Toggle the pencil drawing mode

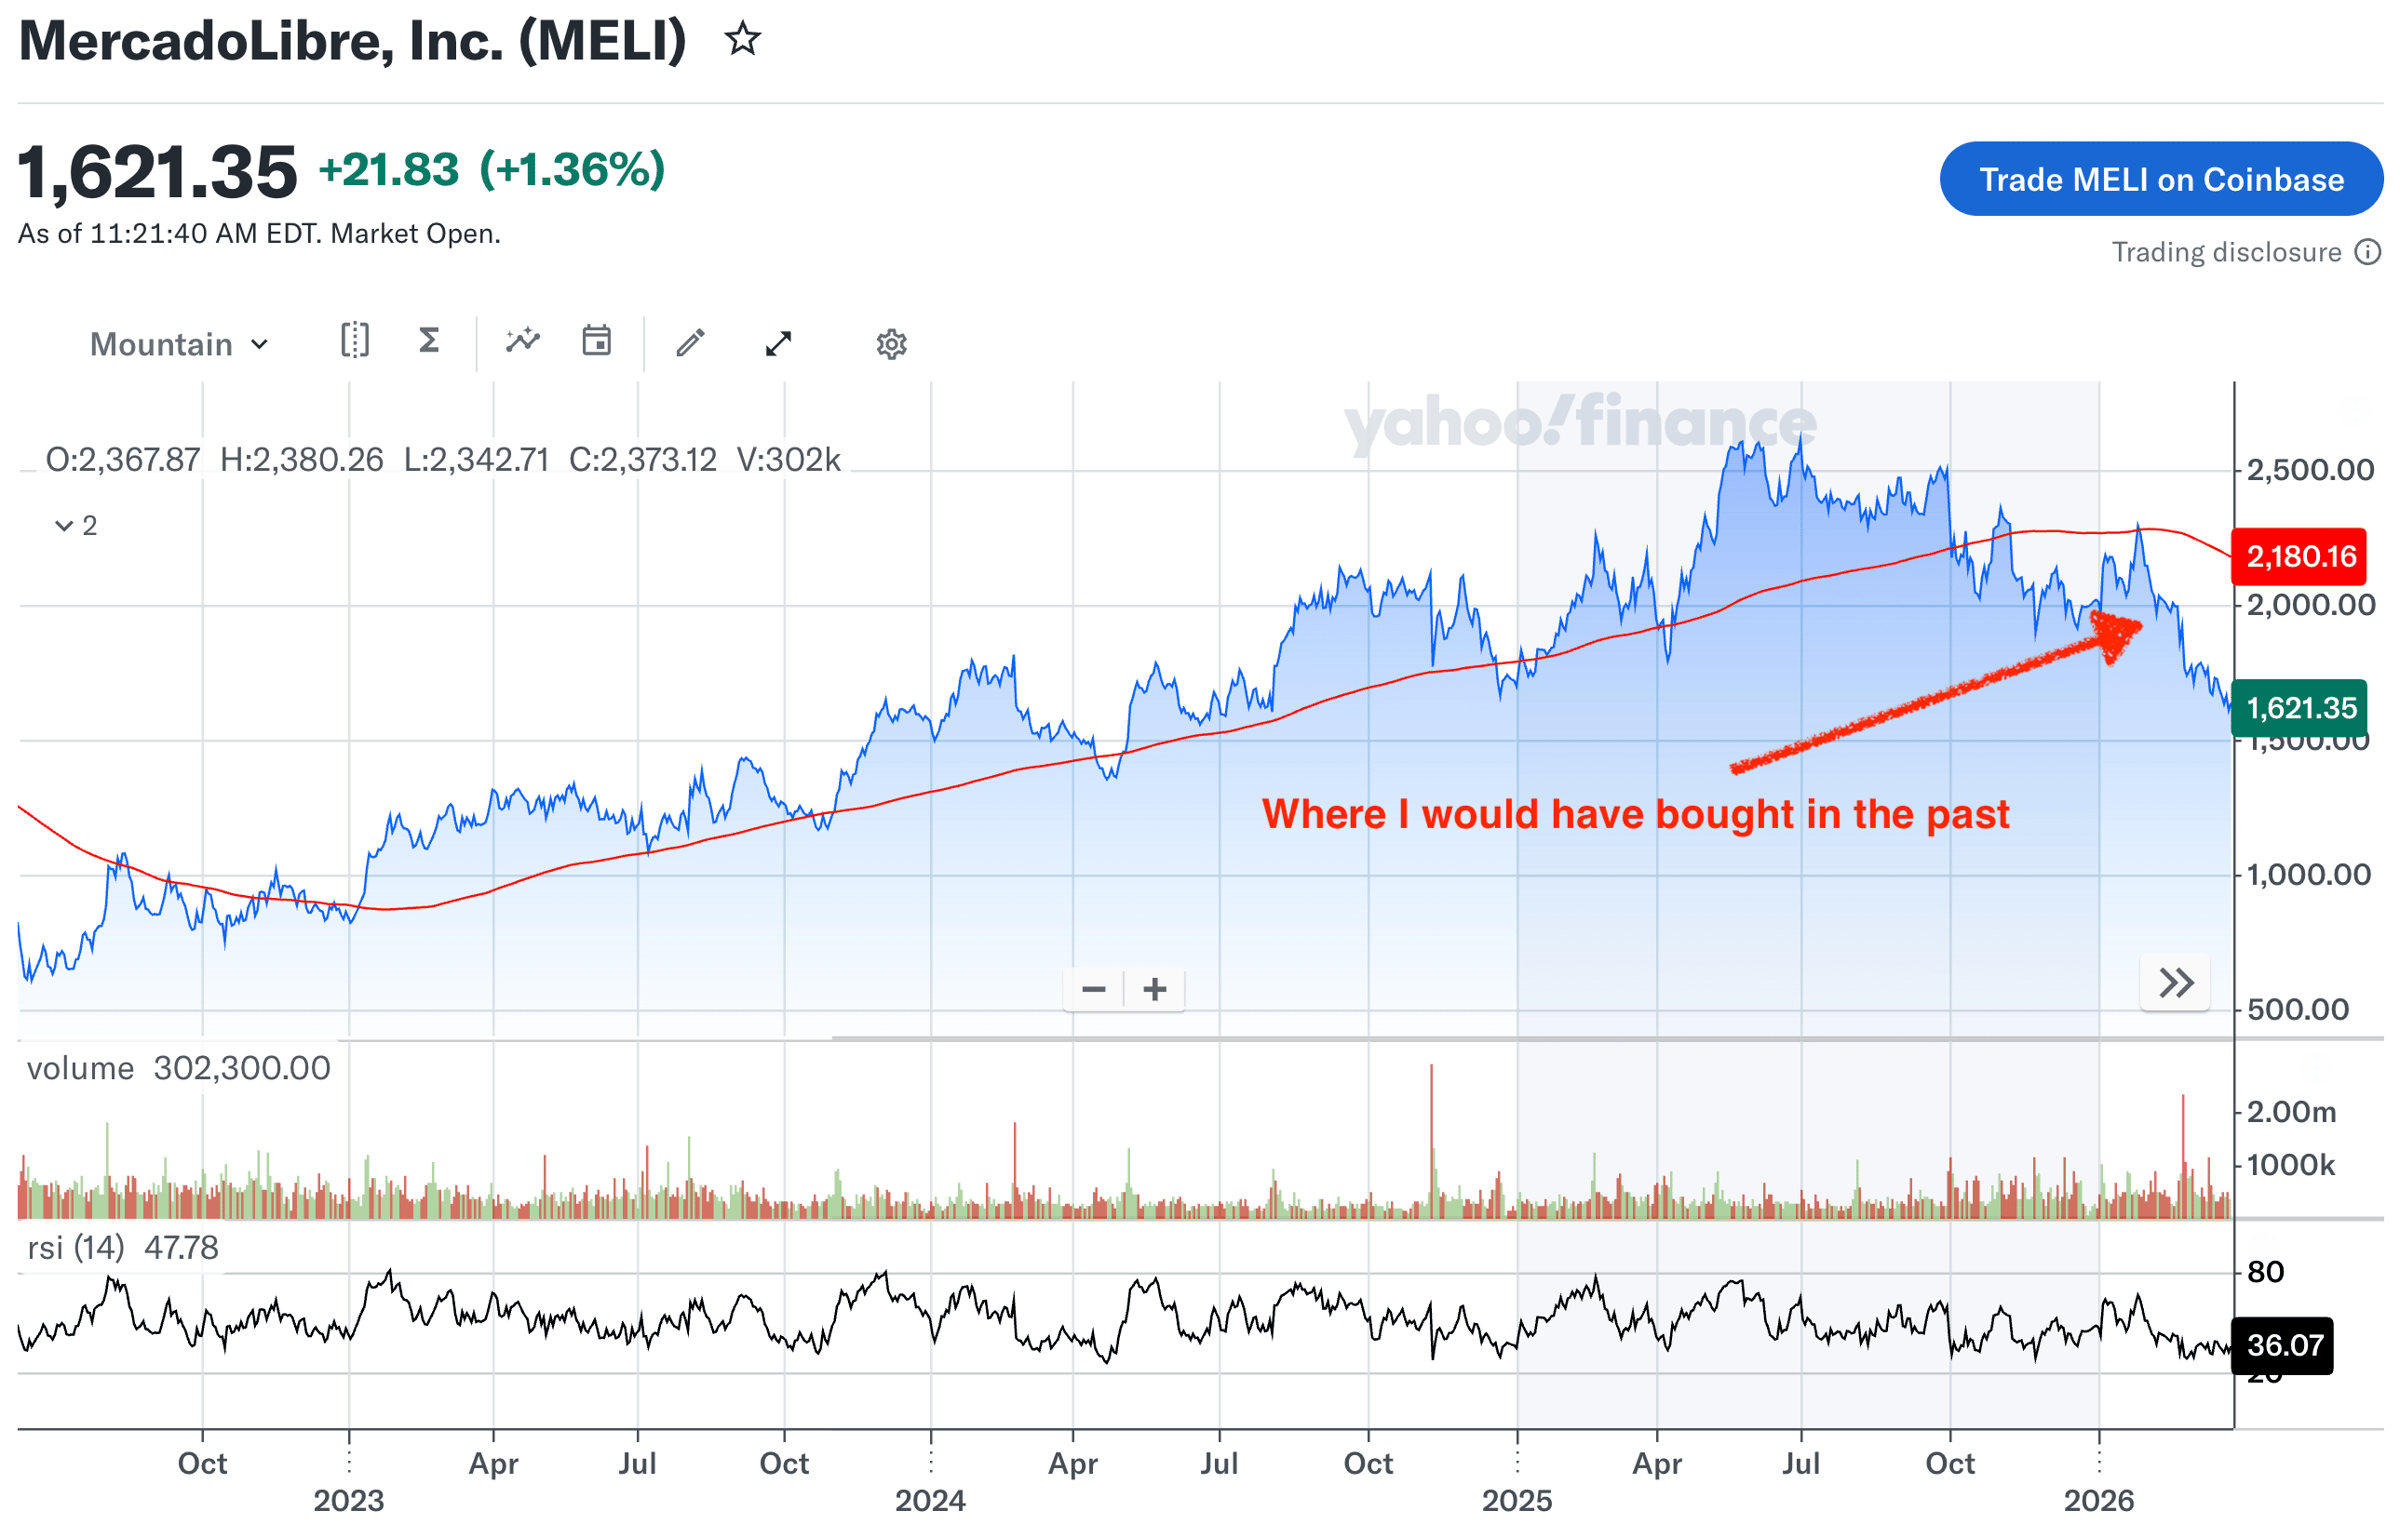coord(690,343)
